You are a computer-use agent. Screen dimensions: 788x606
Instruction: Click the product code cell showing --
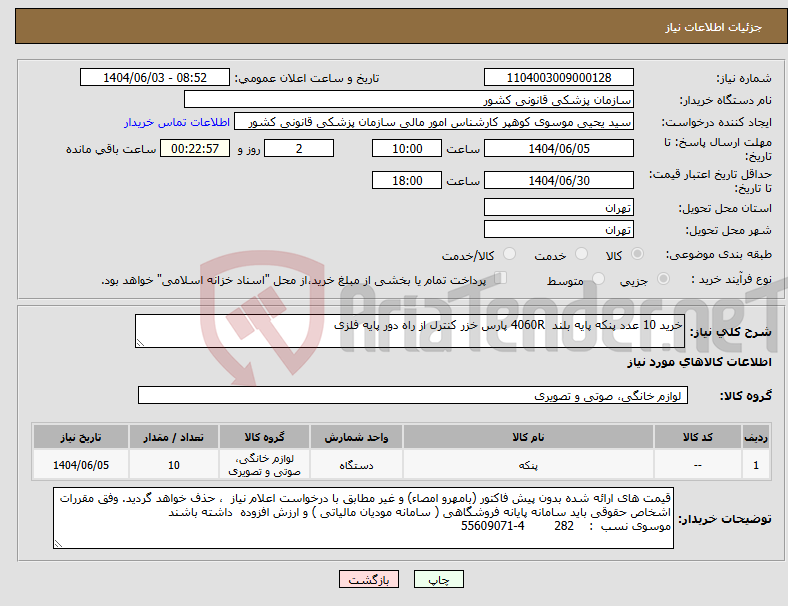click(698, 465)
